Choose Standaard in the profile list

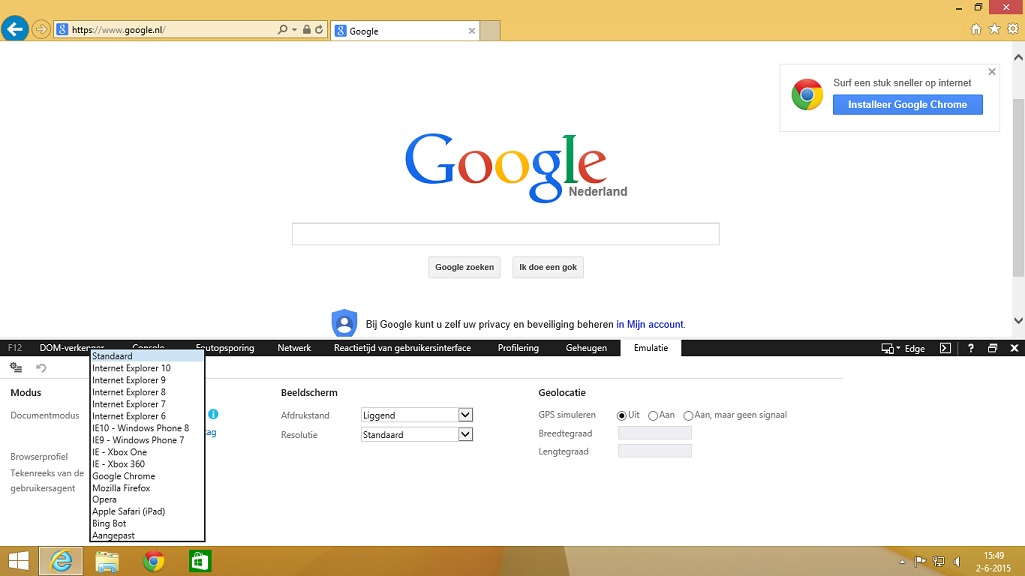pos(147,356)
